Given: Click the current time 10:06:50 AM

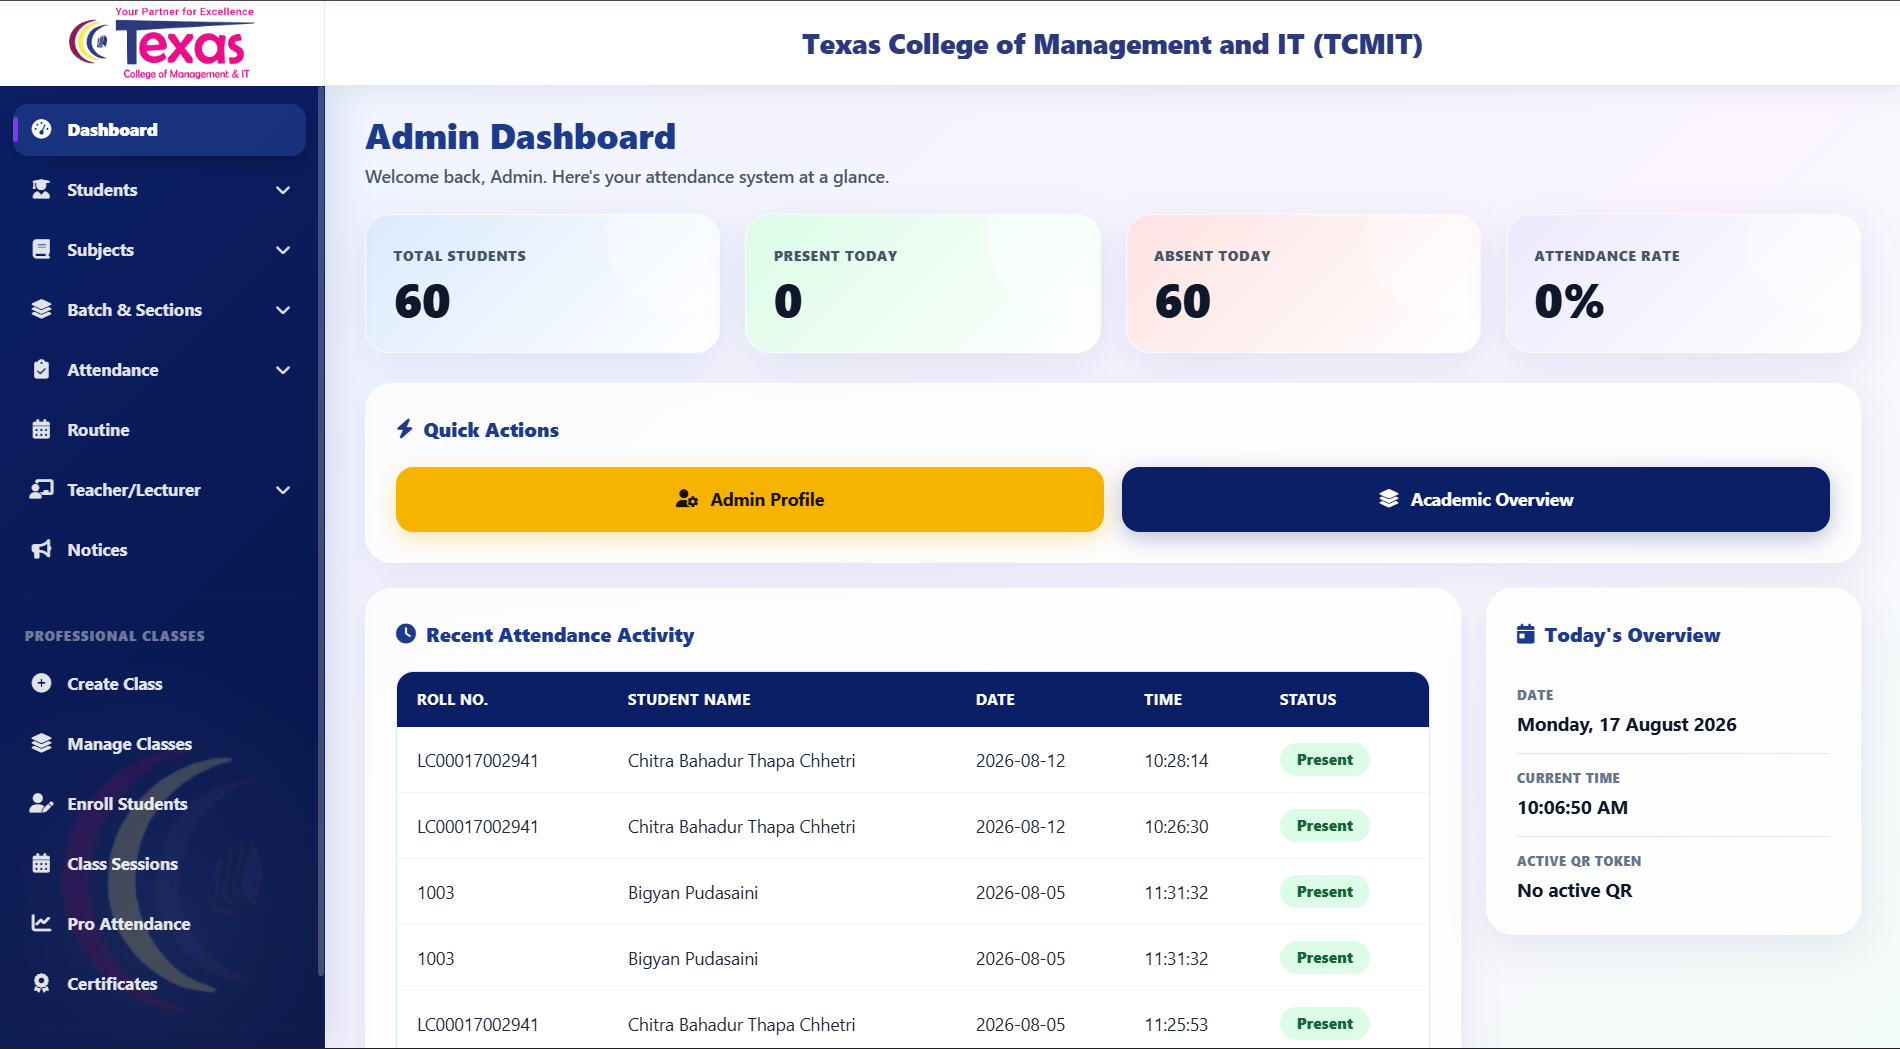Looking at the screenshot, I should [x=1572, y=807].
